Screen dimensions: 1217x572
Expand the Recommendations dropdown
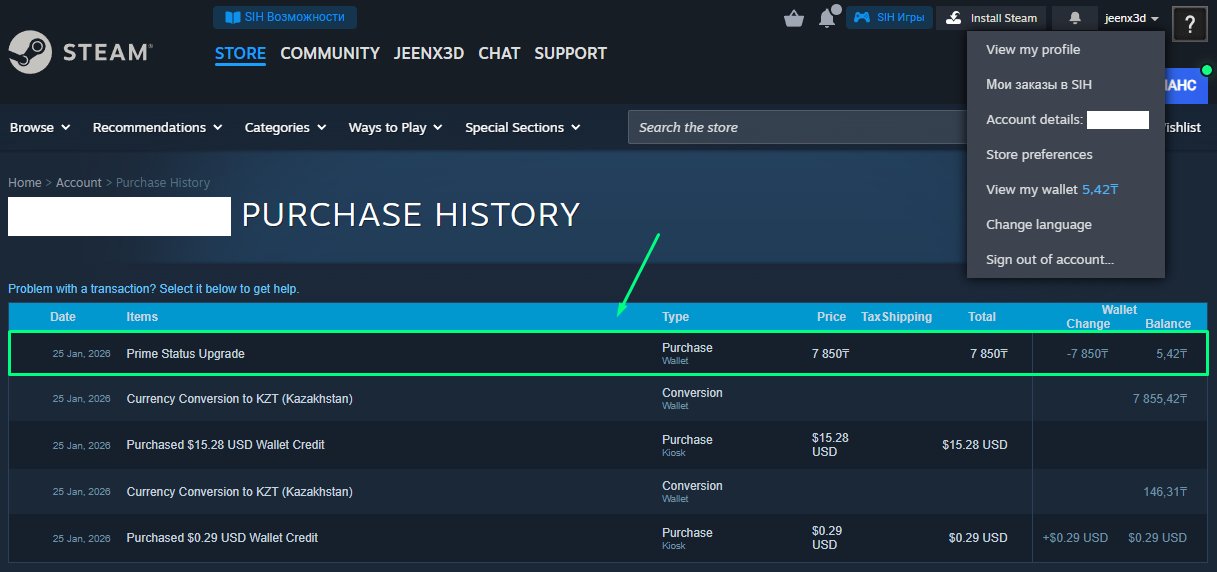(x=158, y=127)
